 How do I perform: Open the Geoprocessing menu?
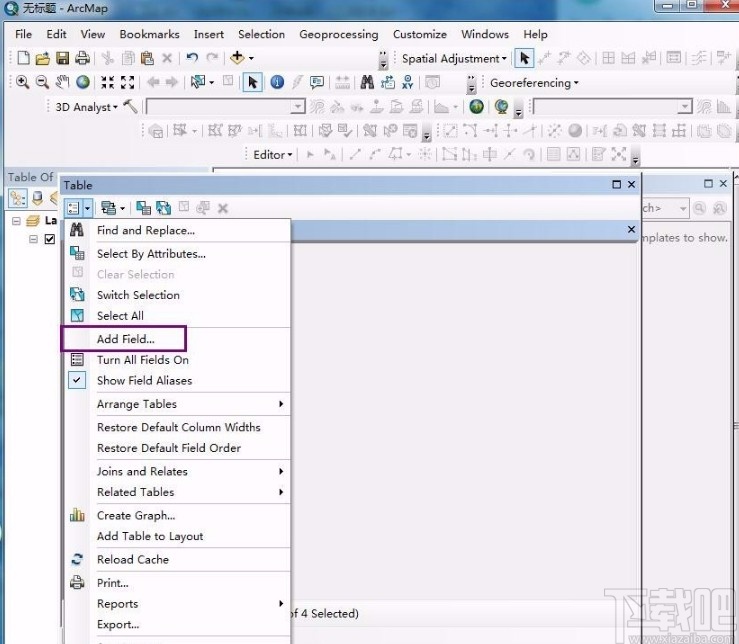(339, 34)
